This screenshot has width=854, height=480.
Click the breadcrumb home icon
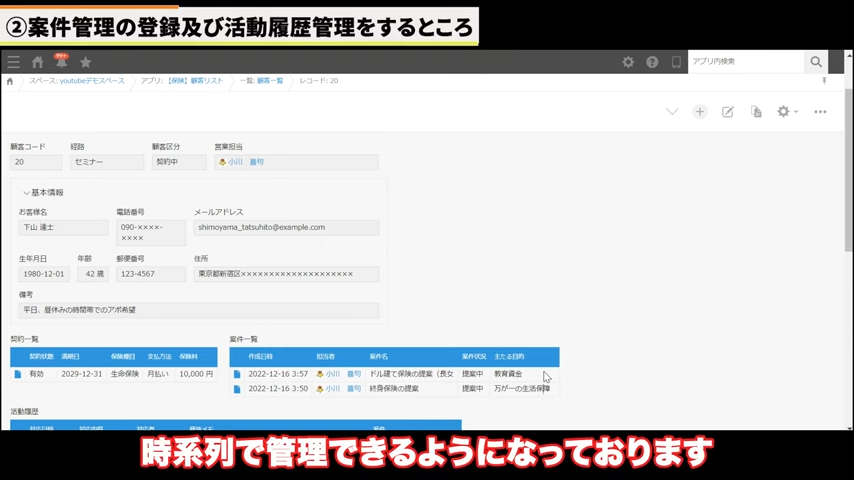click(10, 81)
